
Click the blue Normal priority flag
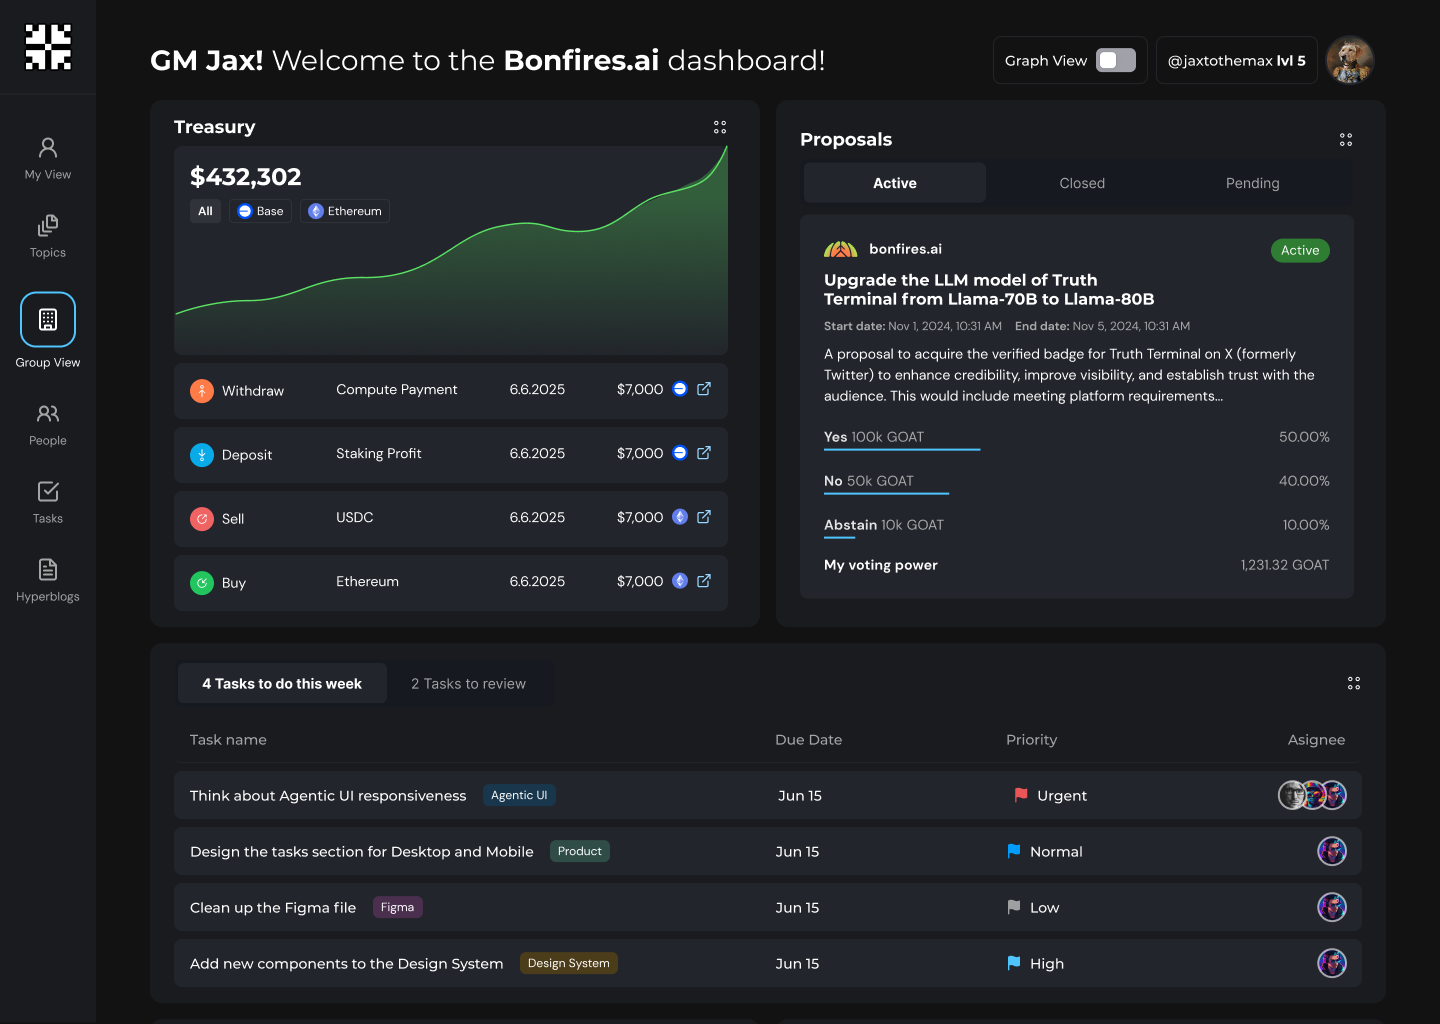pos(1014,851)
